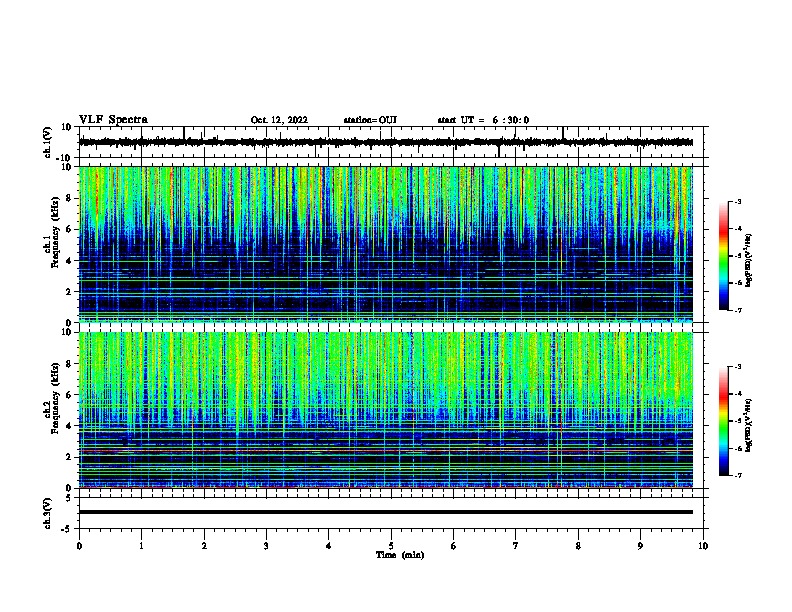Click the ch.2 "Frequency (kHz)" axis label
The width and height of the screenshot is (792, 612).
click(55, 398)
